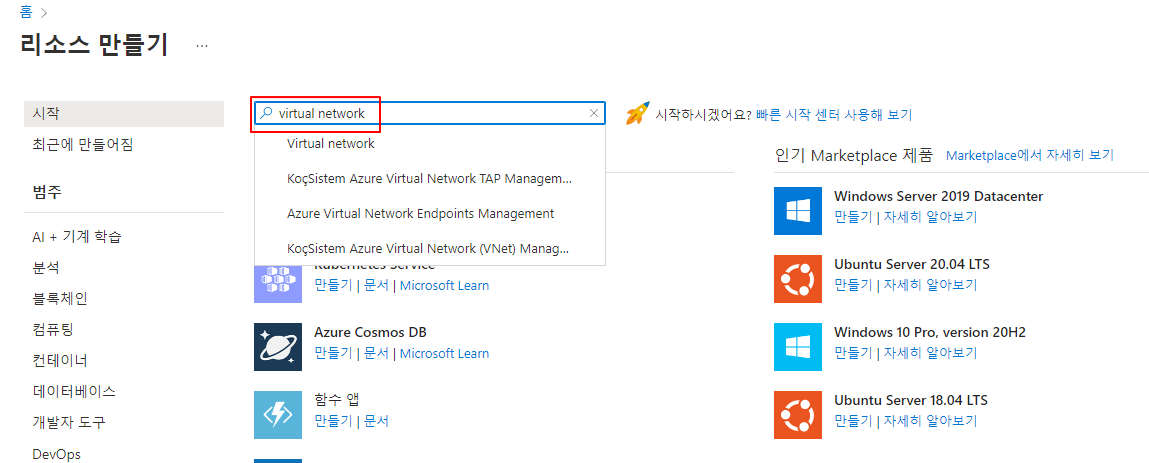
Task: Open the 개발자 도구 category
Action: click(69, 423)
